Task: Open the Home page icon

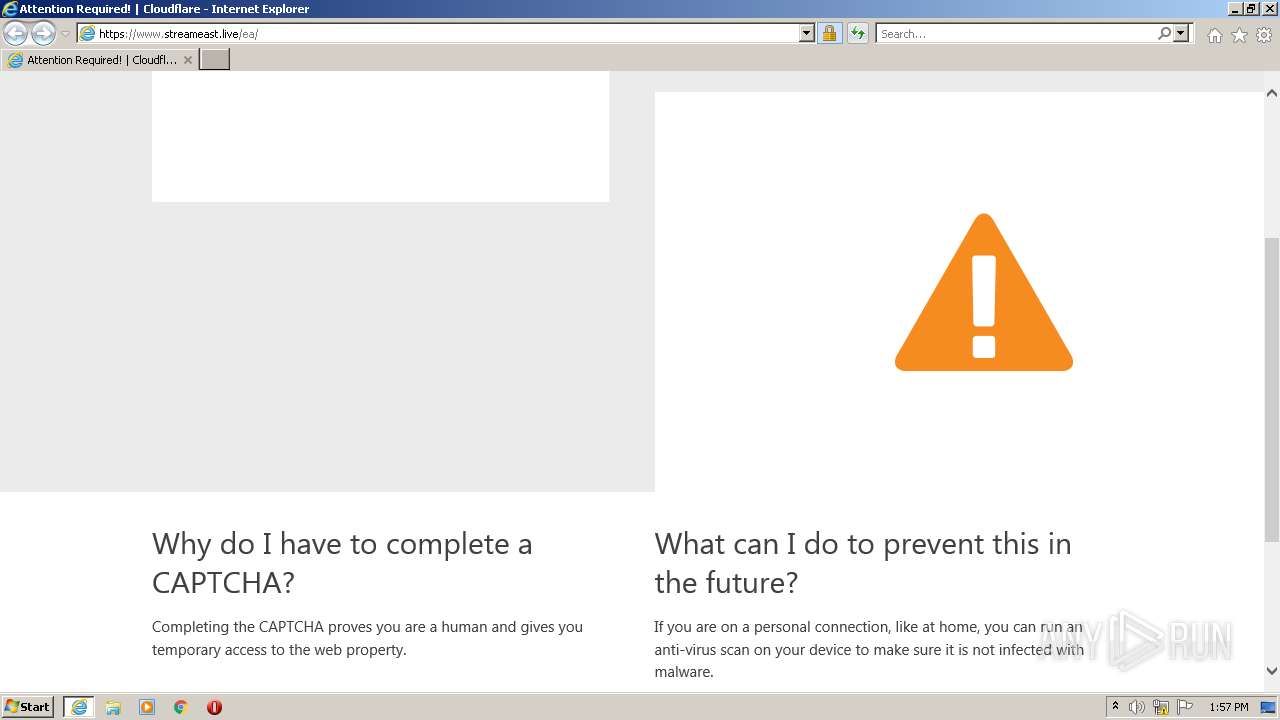Action: 1214,35
